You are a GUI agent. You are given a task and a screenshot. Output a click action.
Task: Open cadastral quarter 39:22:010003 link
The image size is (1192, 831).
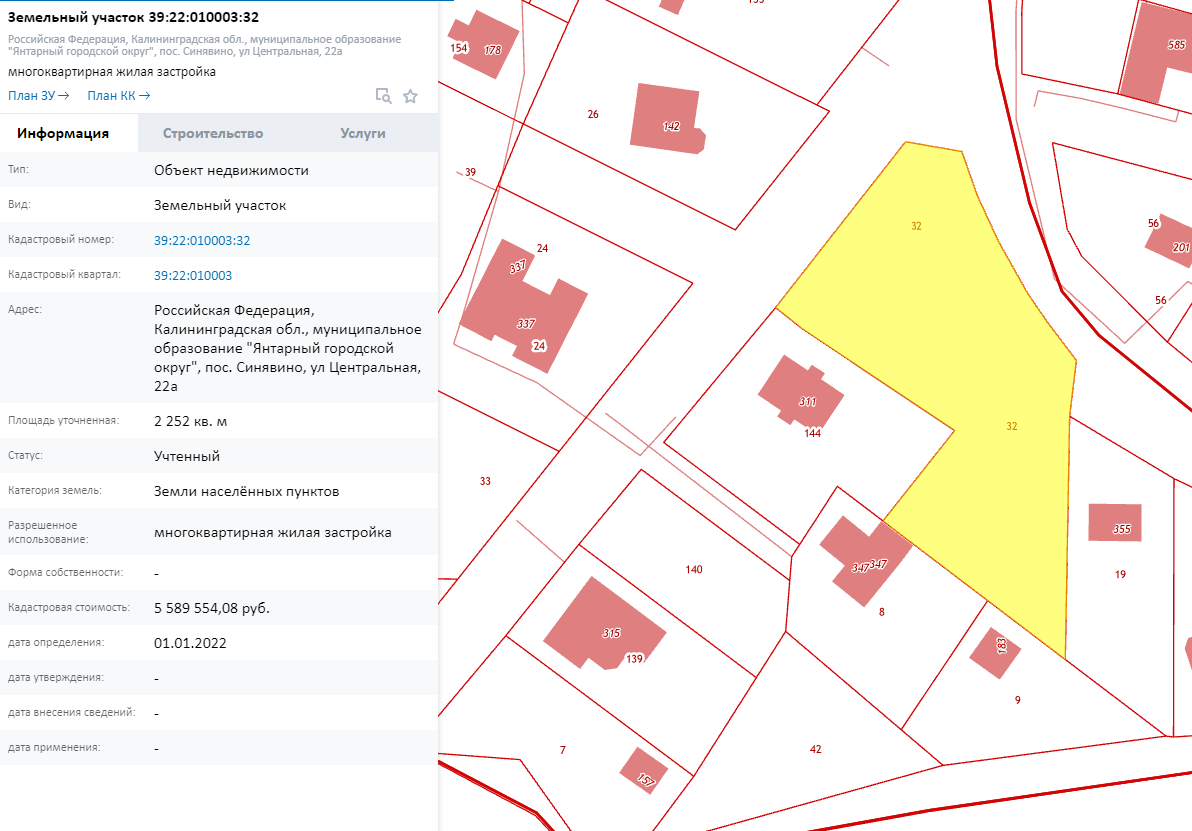tap(193, 275)
